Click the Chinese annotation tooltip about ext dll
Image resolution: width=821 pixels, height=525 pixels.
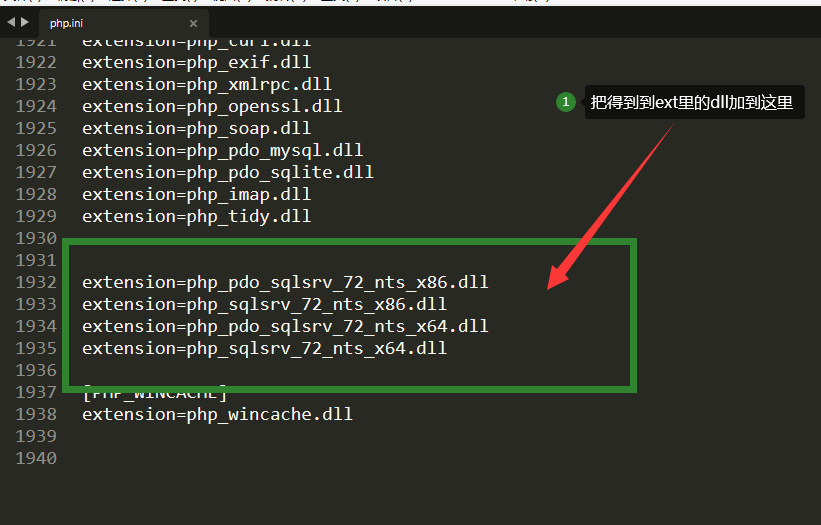pyautogui.click(x=694, y=102)
